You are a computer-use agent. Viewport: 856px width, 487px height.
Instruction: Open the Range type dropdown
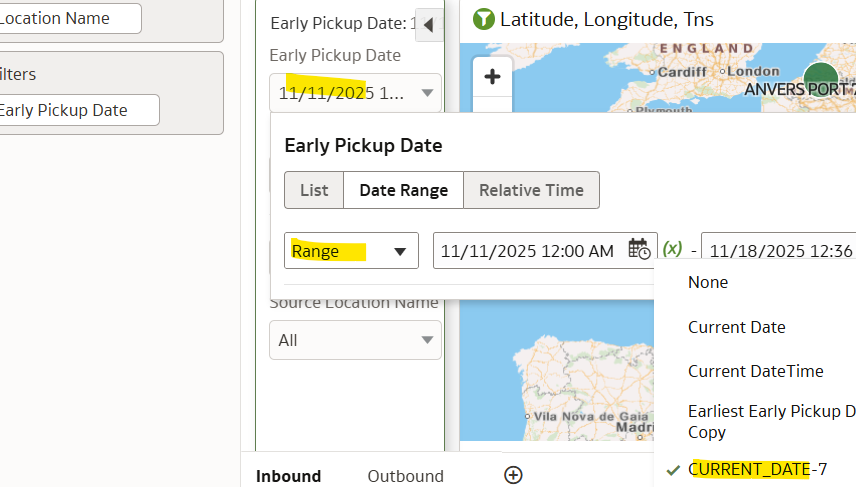(x=351, y=251)
